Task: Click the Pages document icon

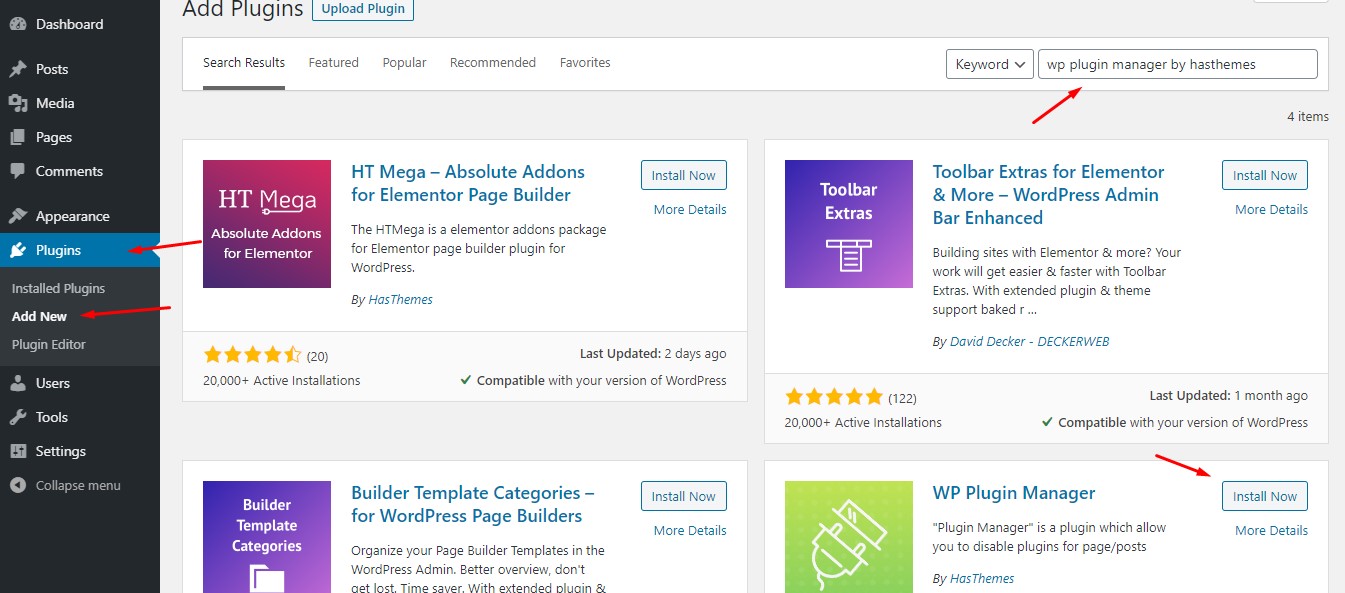Action: point(17,136)
